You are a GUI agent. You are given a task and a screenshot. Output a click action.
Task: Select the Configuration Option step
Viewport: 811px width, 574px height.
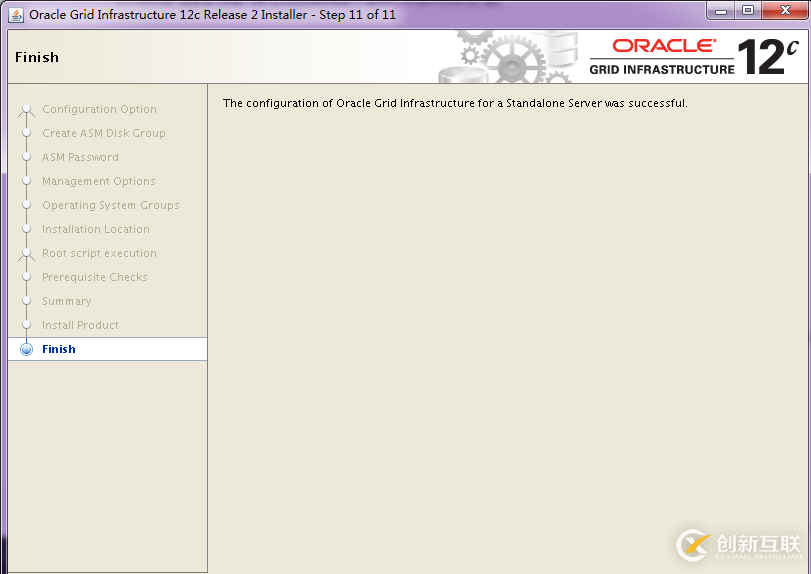(x=99, y=109)
